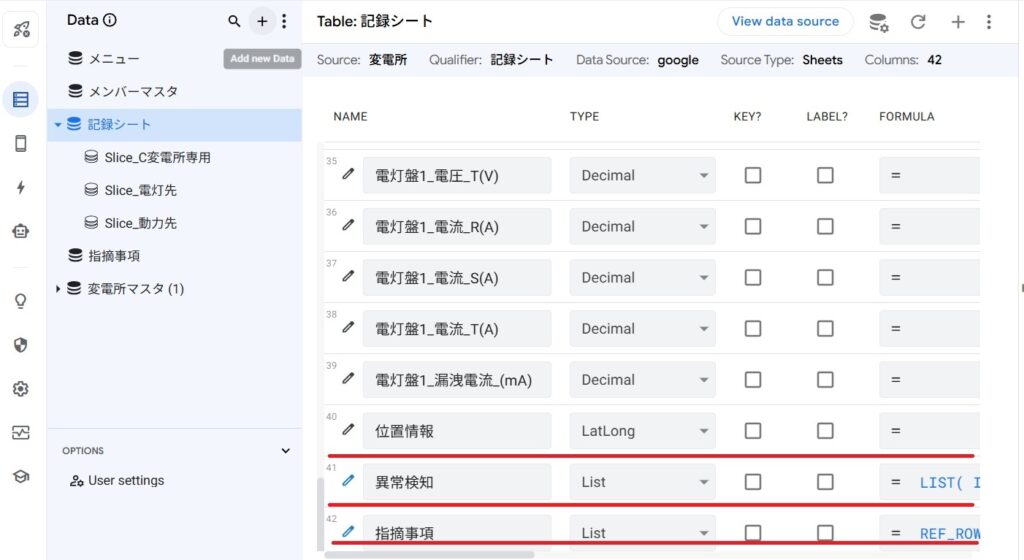Select the Slice_電灯先 slice
Viewport: 1024px width, 560px height.
(140, 190)
